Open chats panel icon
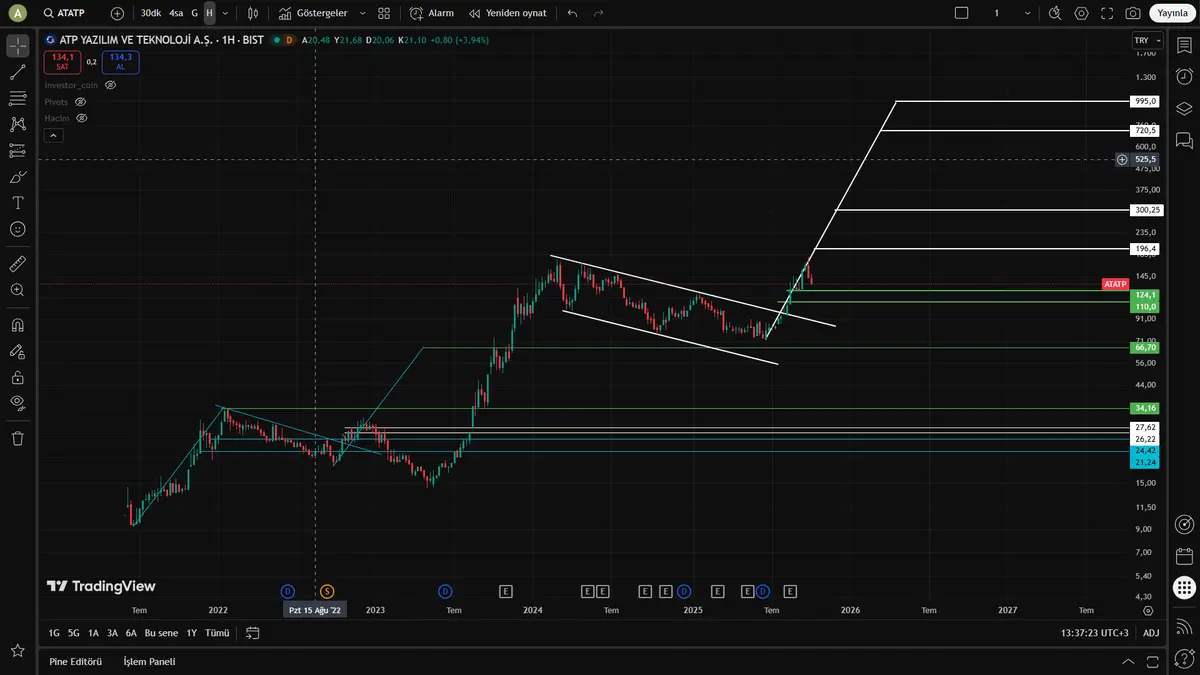Image resolution: width=1200 pixels, height=675 pixels. 1184,140
